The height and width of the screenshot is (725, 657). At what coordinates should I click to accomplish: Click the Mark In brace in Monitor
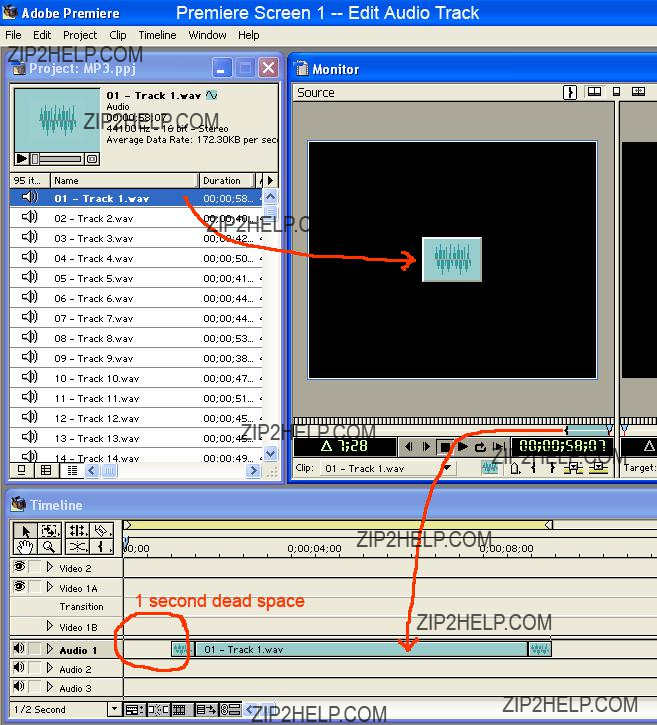(x=533, y=468)
